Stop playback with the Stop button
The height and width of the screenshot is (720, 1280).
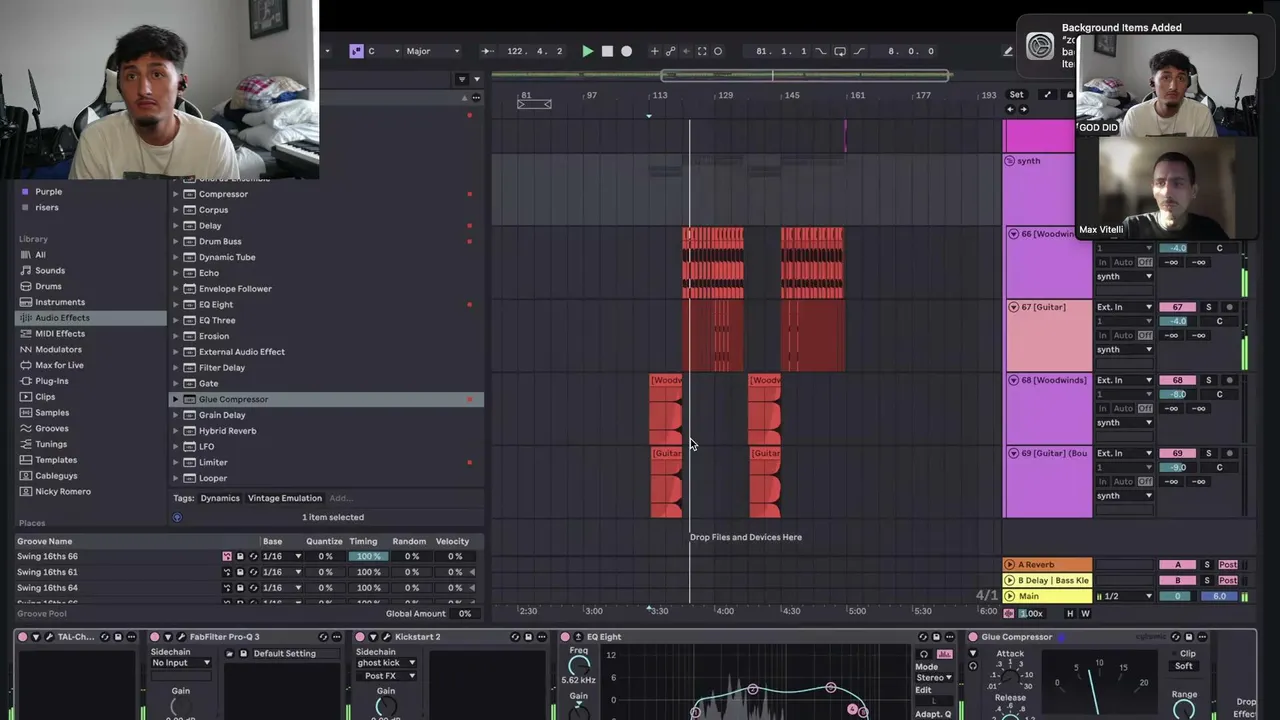tap(607, 51)
